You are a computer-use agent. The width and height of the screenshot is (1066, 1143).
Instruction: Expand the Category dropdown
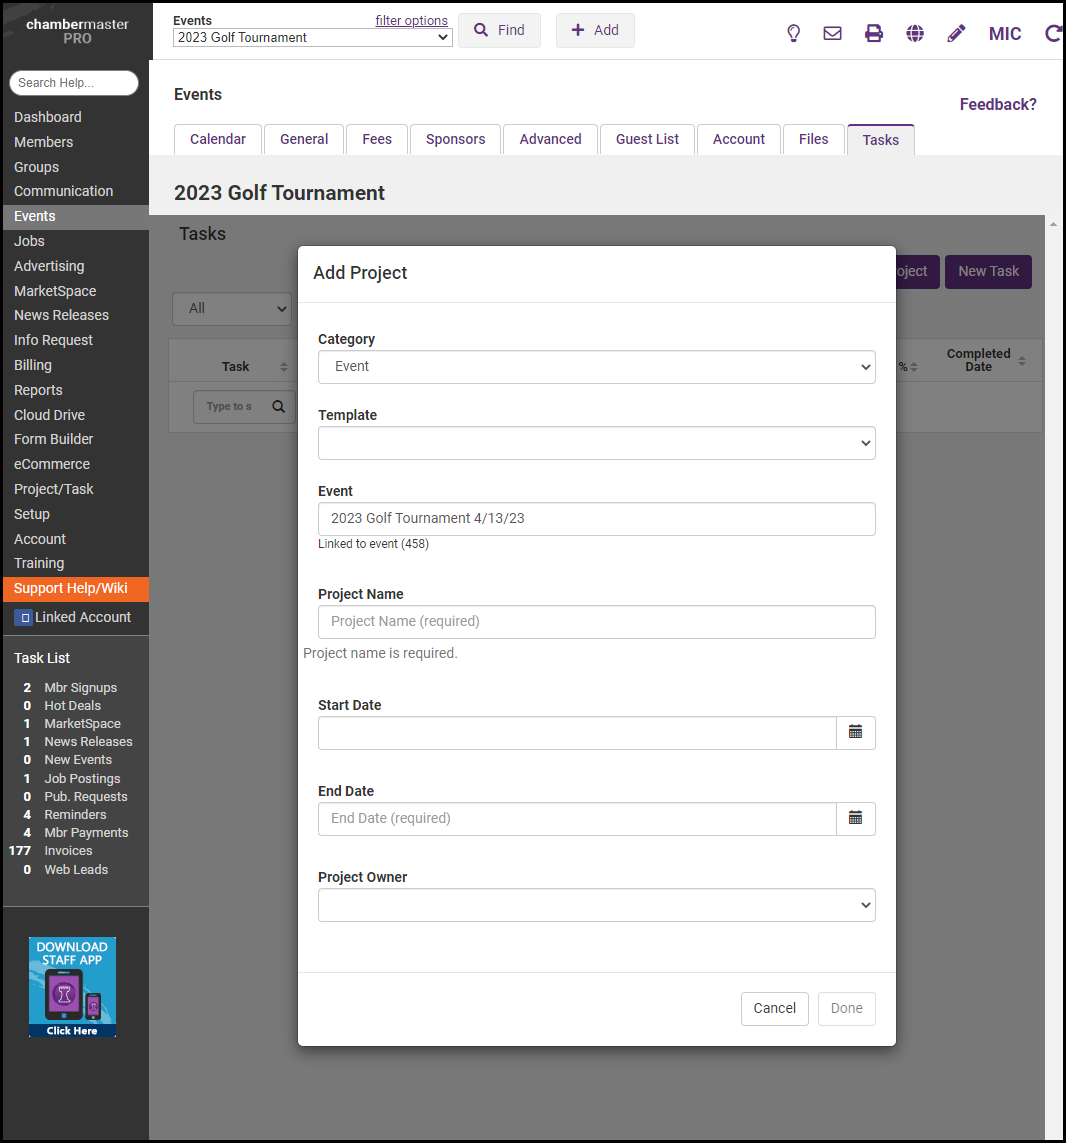pos(596,367)
